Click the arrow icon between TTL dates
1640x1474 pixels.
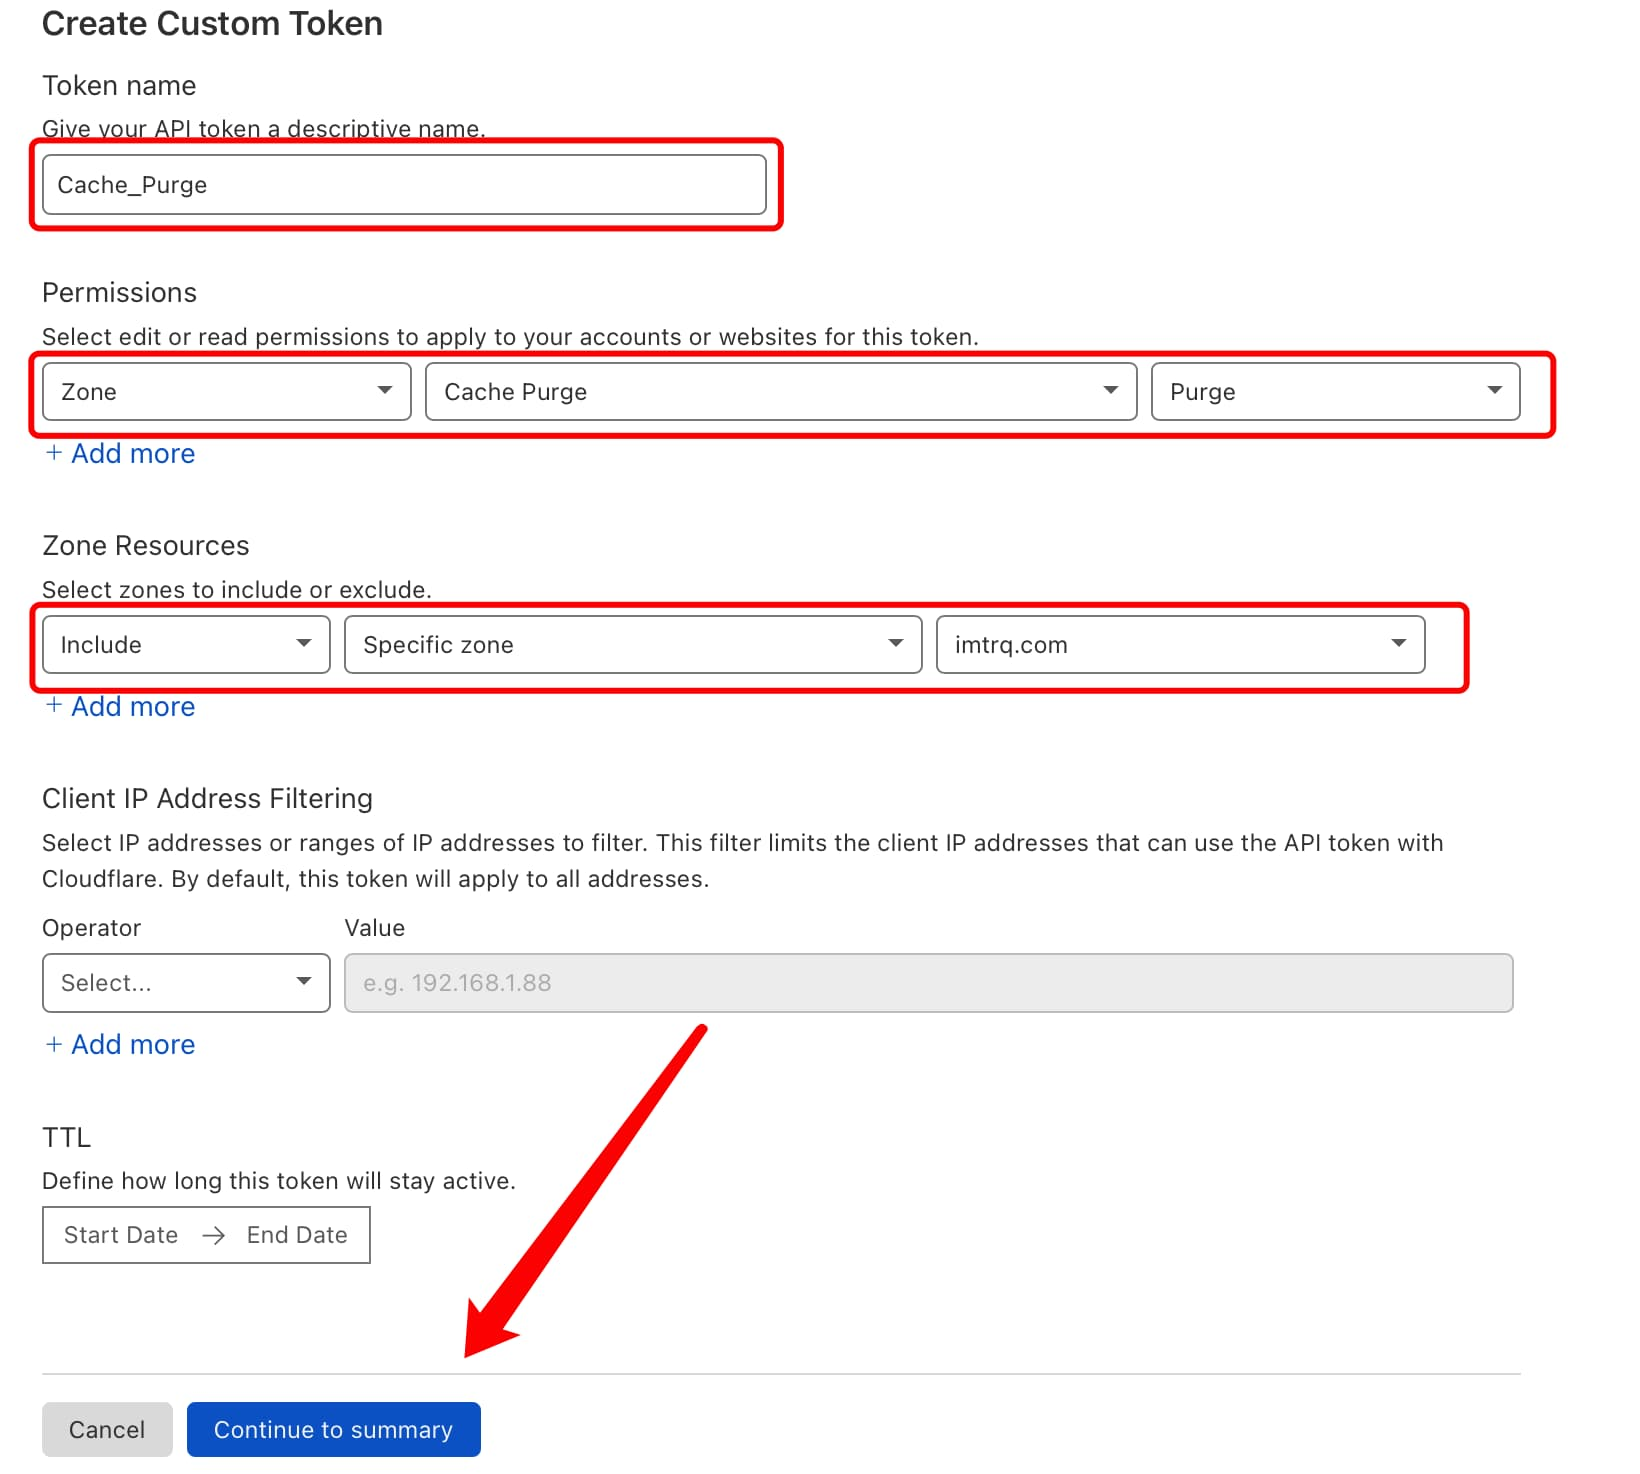coord(213,1236)
